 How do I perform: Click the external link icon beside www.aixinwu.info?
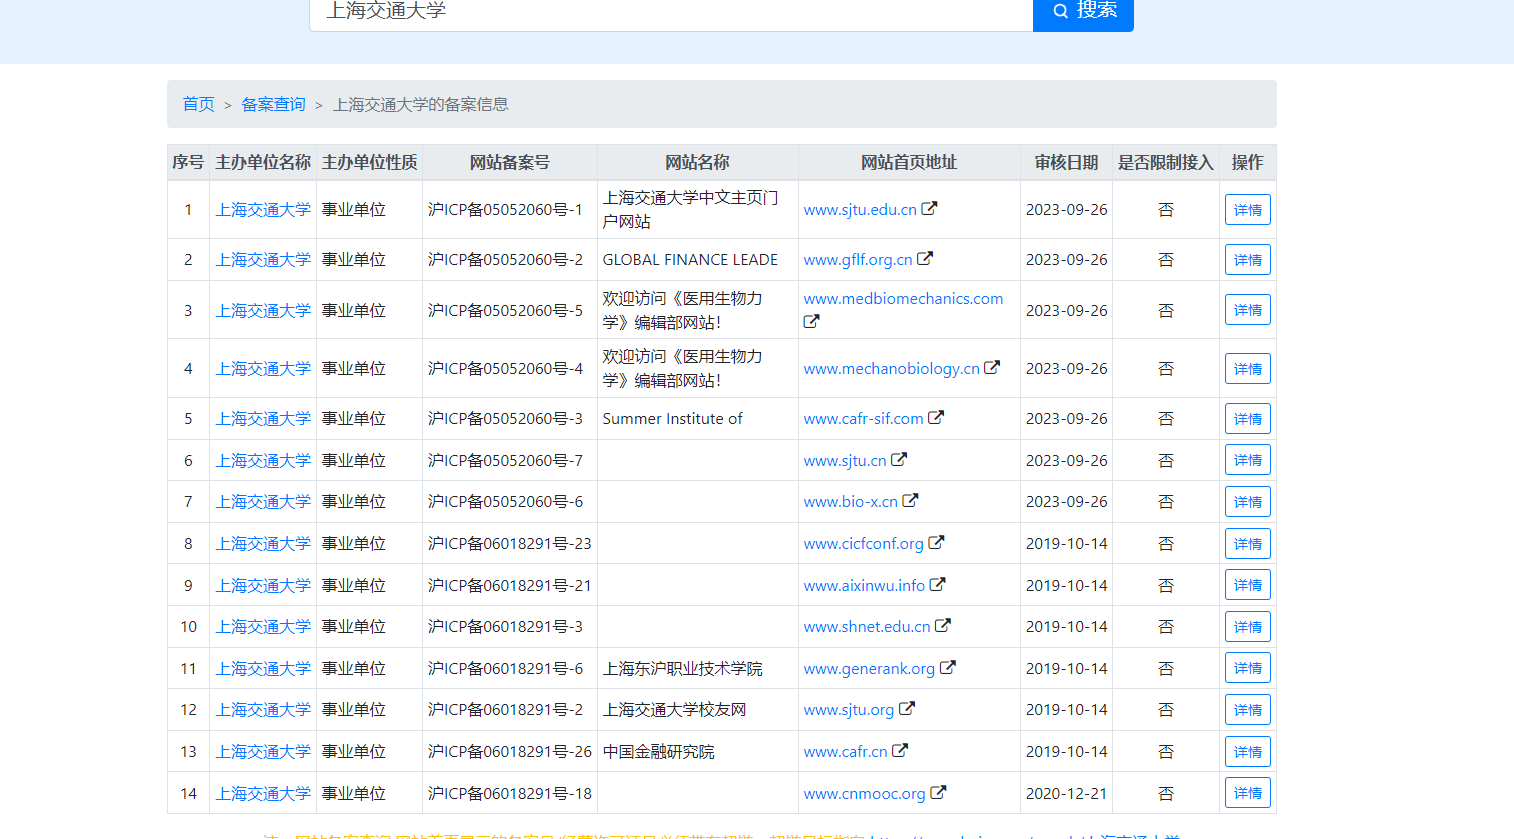tap(937, 585)
